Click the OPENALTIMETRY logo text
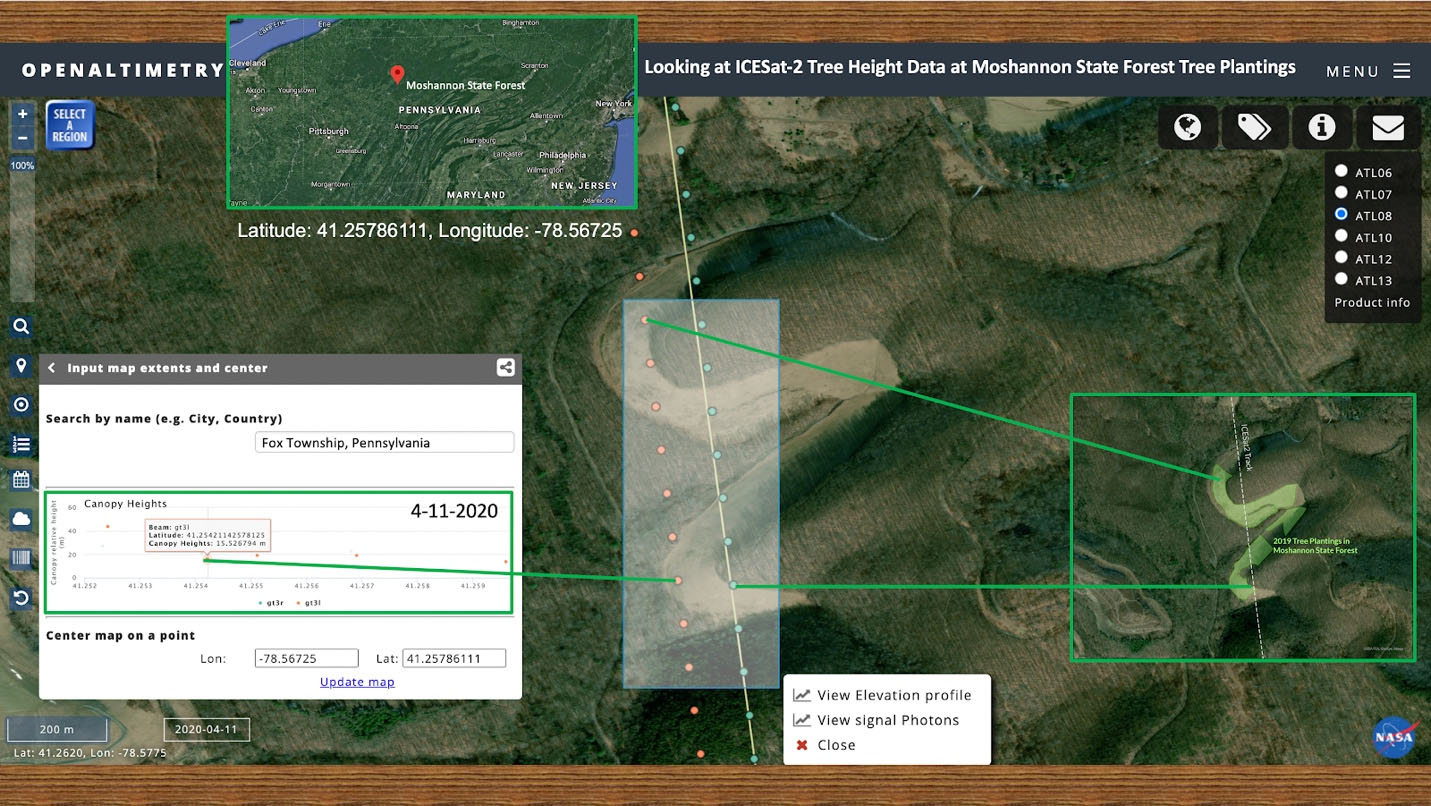This screenshot has height=806, width=1431. (x=123, y=70)
